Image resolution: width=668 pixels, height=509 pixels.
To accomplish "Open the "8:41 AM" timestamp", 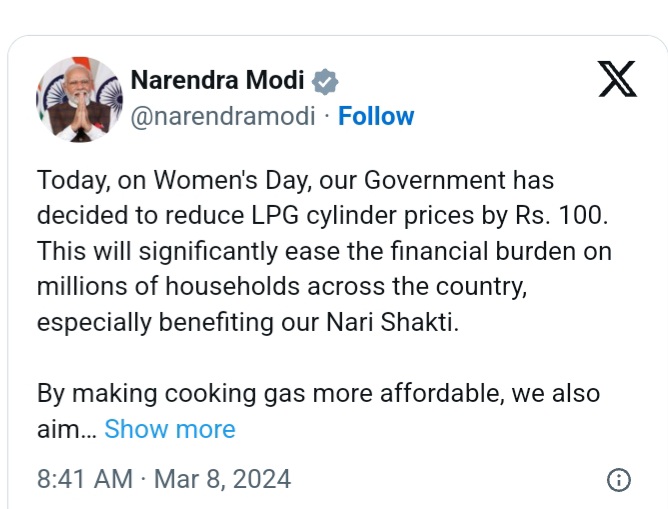I will tap(85, 479).
